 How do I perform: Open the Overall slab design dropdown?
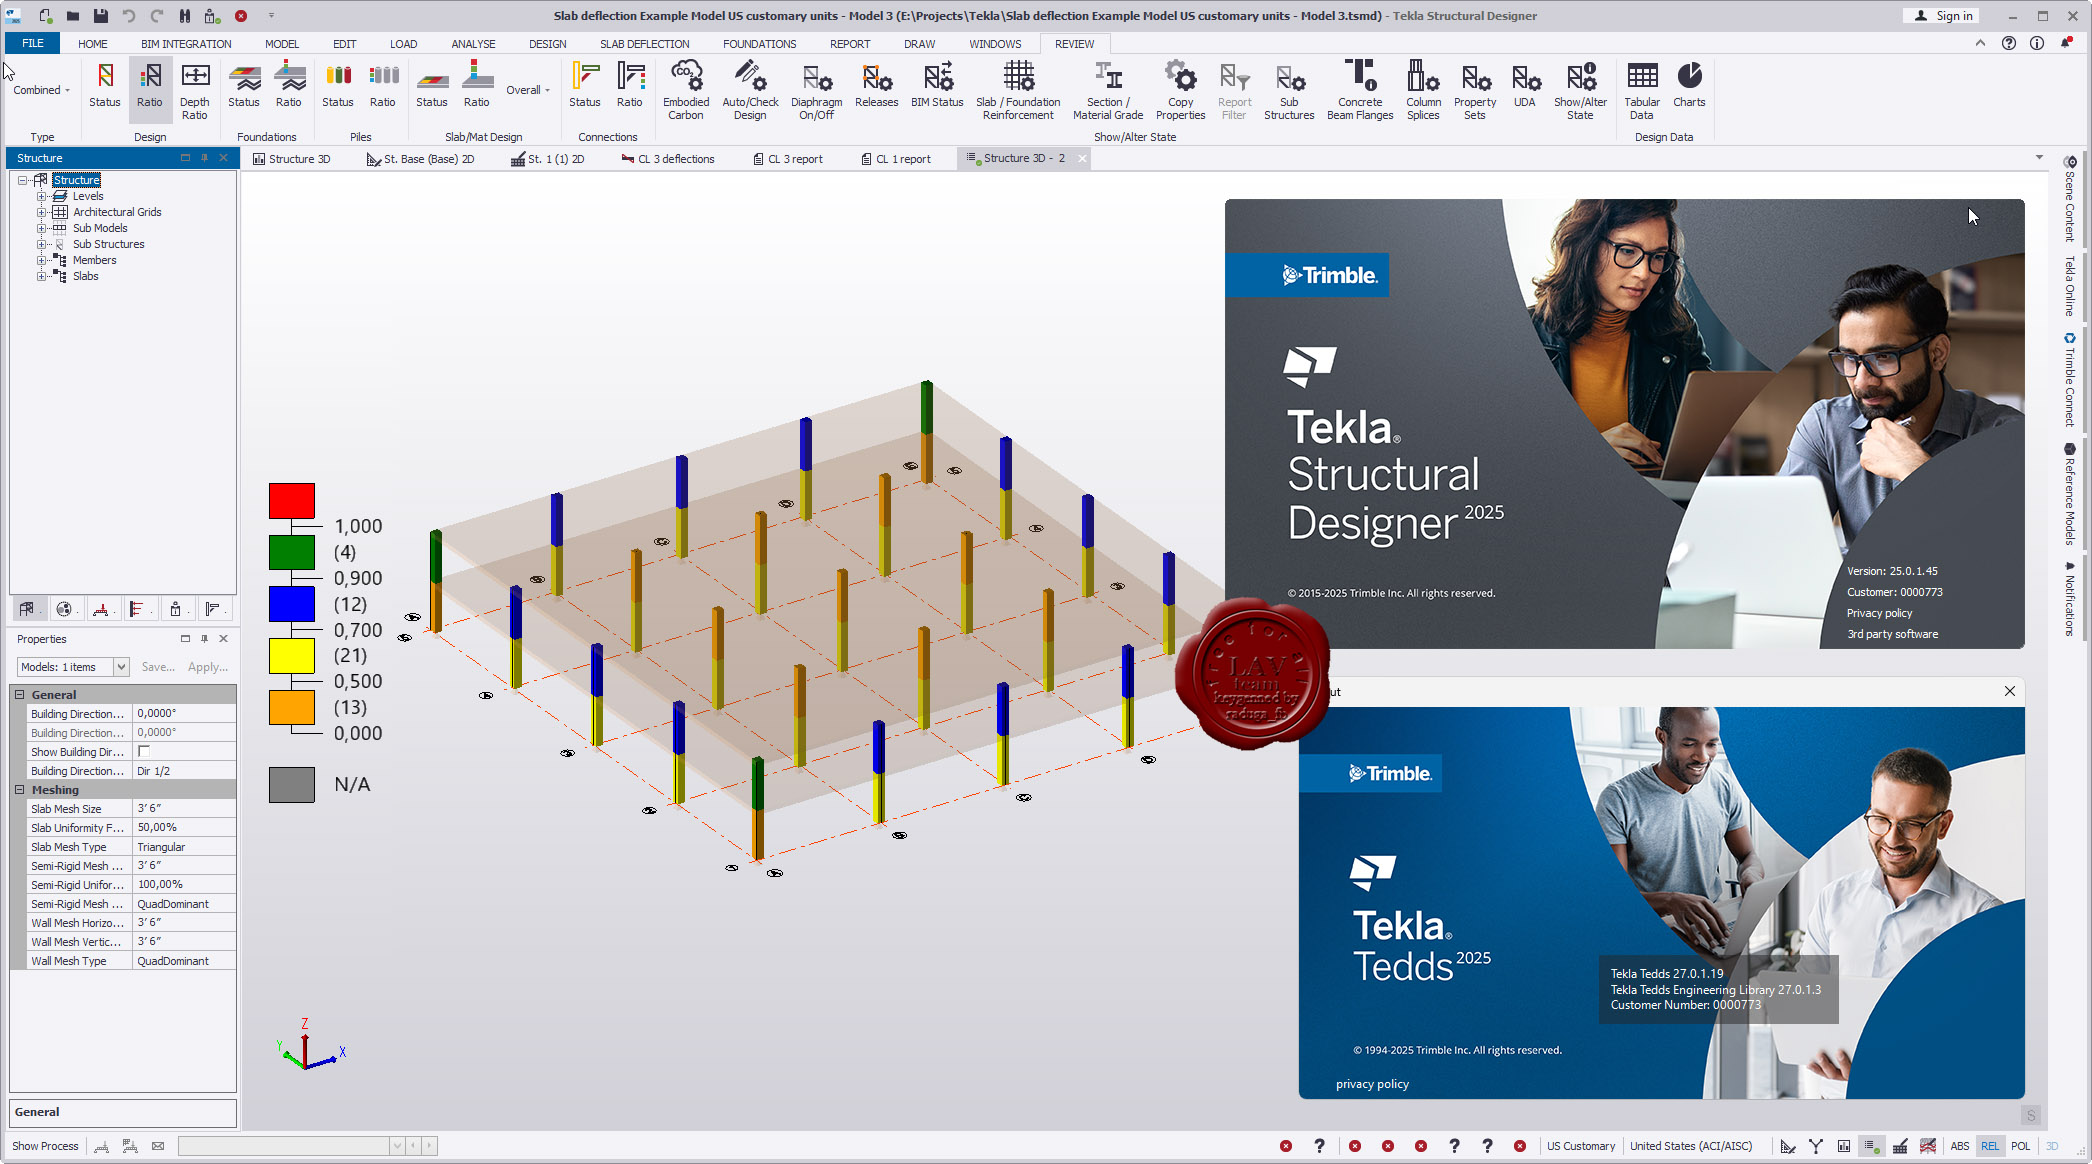[x=528, y=90]
